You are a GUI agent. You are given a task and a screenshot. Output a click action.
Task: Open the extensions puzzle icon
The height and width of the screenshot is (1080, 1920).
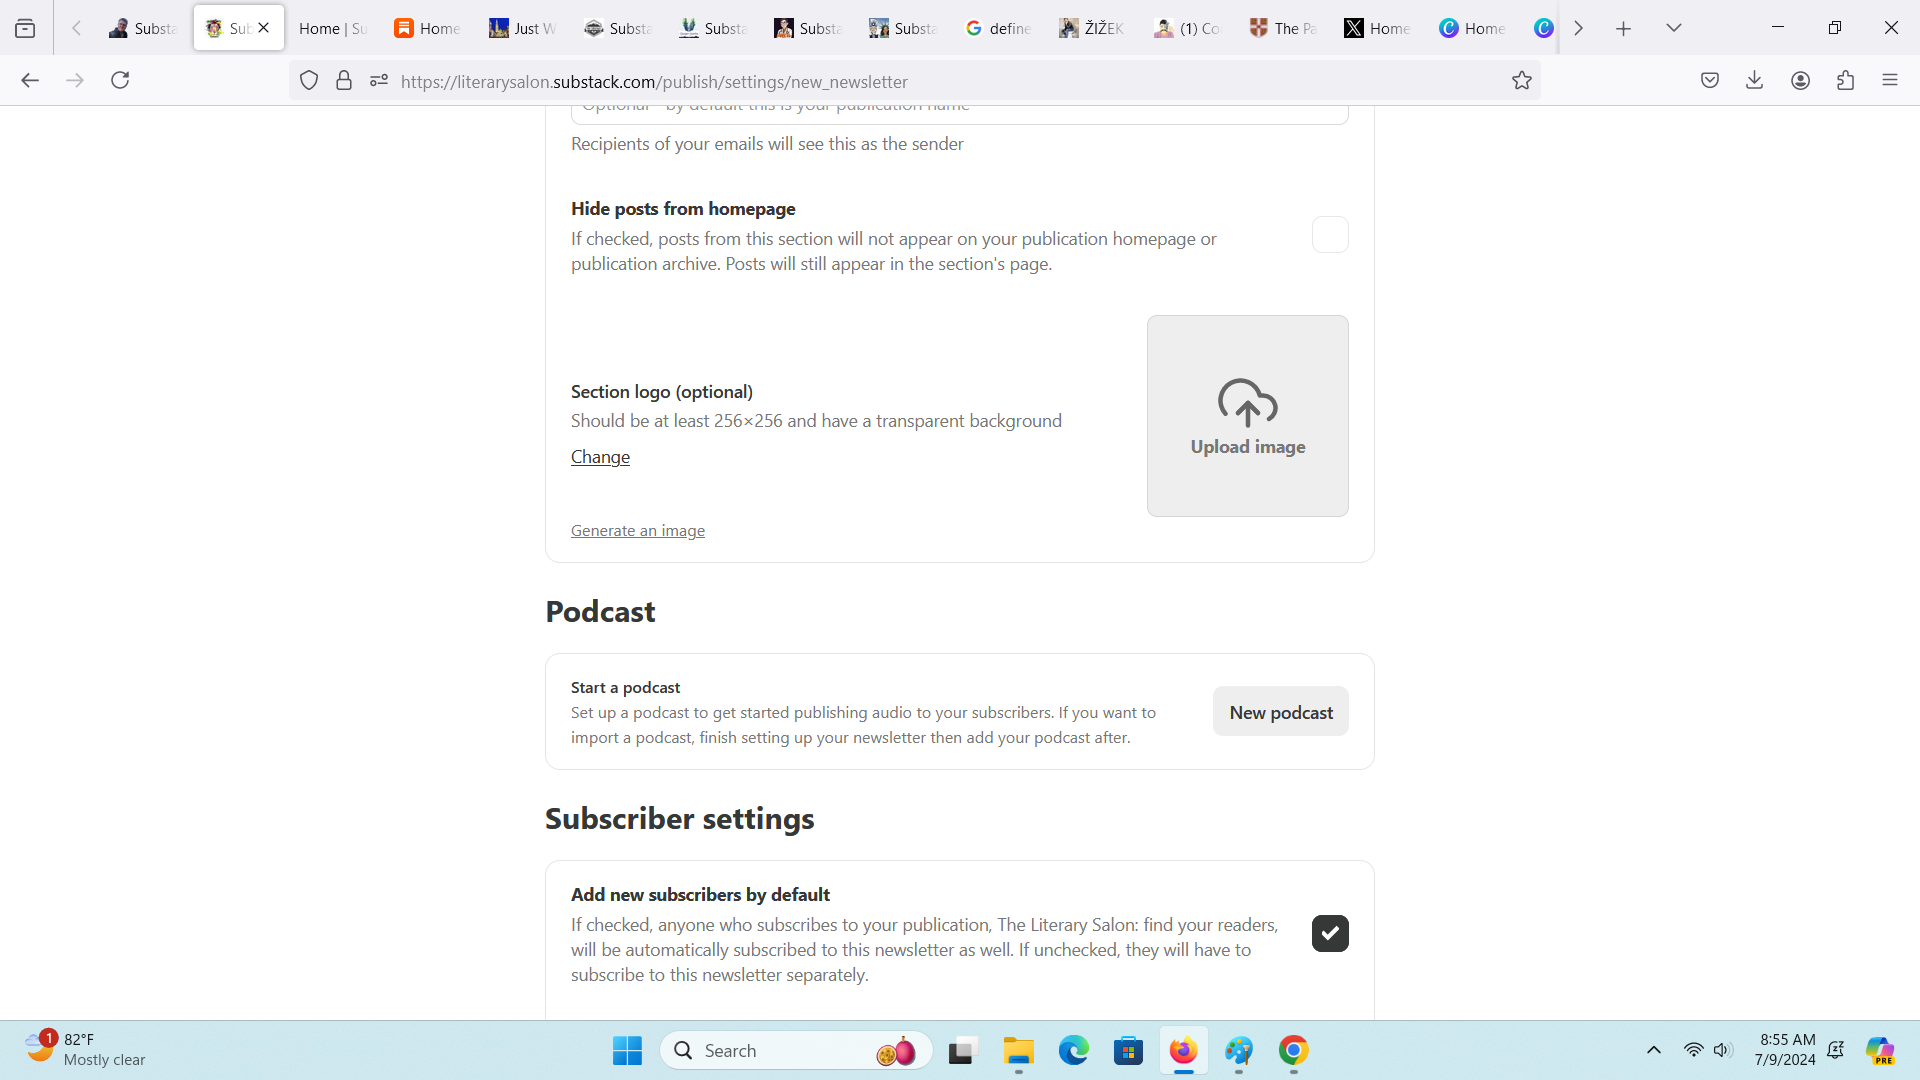(1845, 80)
